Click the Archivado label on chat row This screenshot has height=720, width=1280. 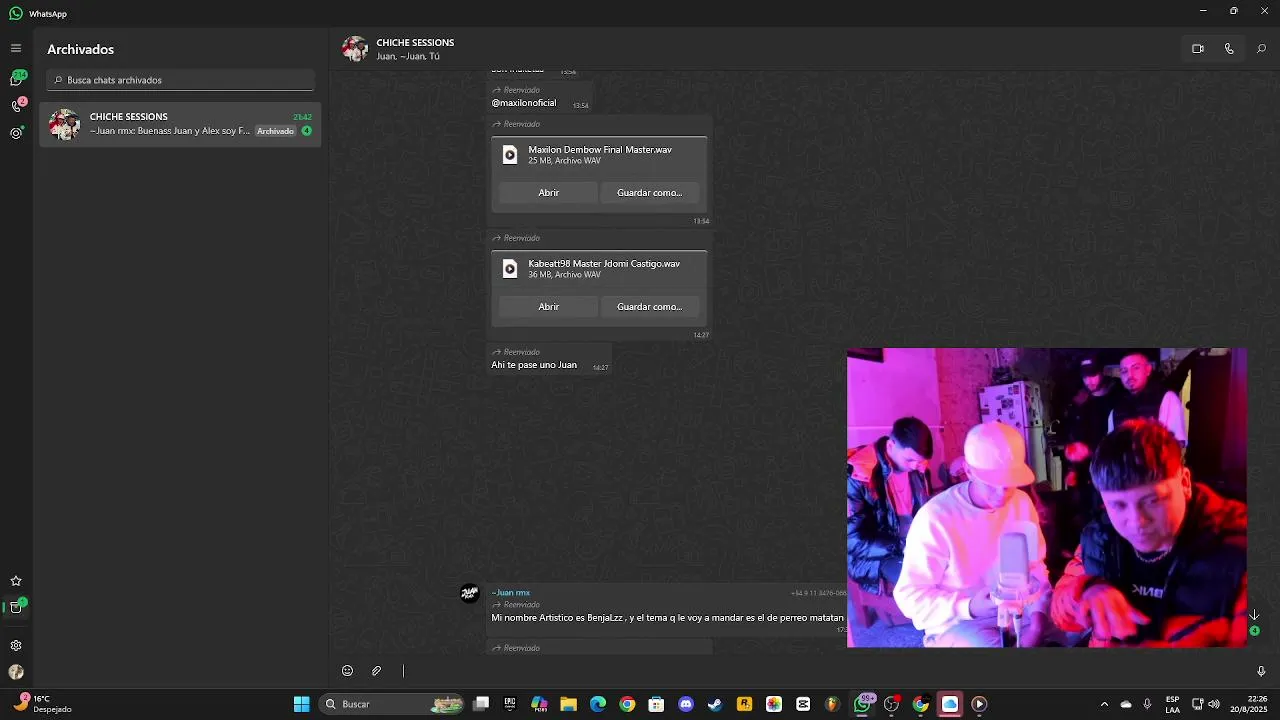[x=275, y=131]
